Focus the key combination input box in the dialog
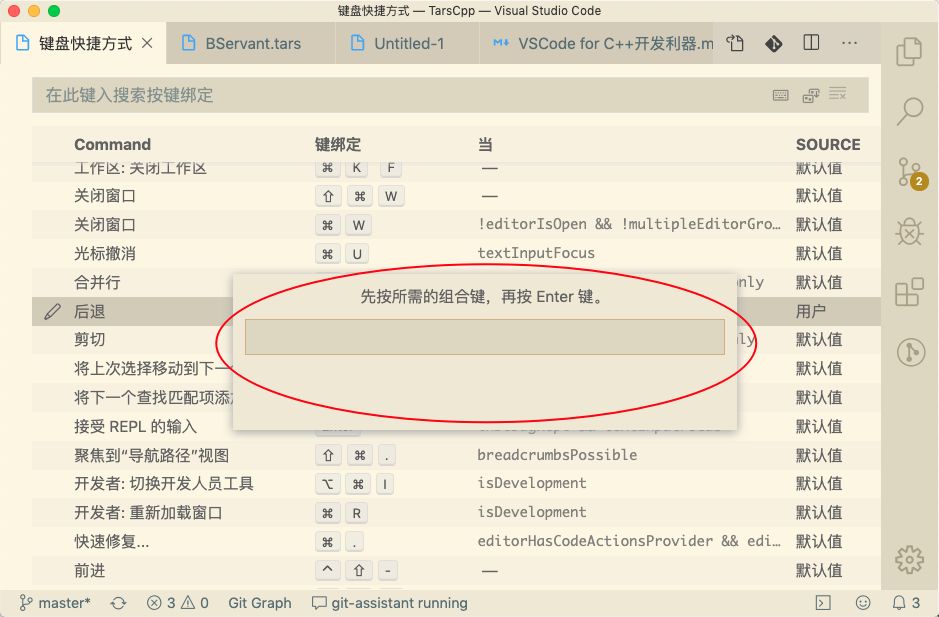 (x=483, y=337)
